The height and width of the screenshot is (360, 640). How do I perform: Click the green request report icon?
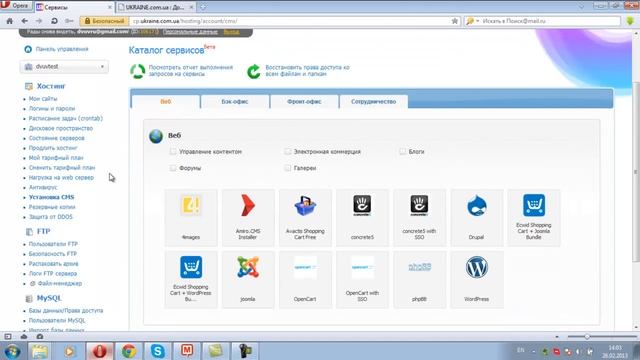pos(138,71)
